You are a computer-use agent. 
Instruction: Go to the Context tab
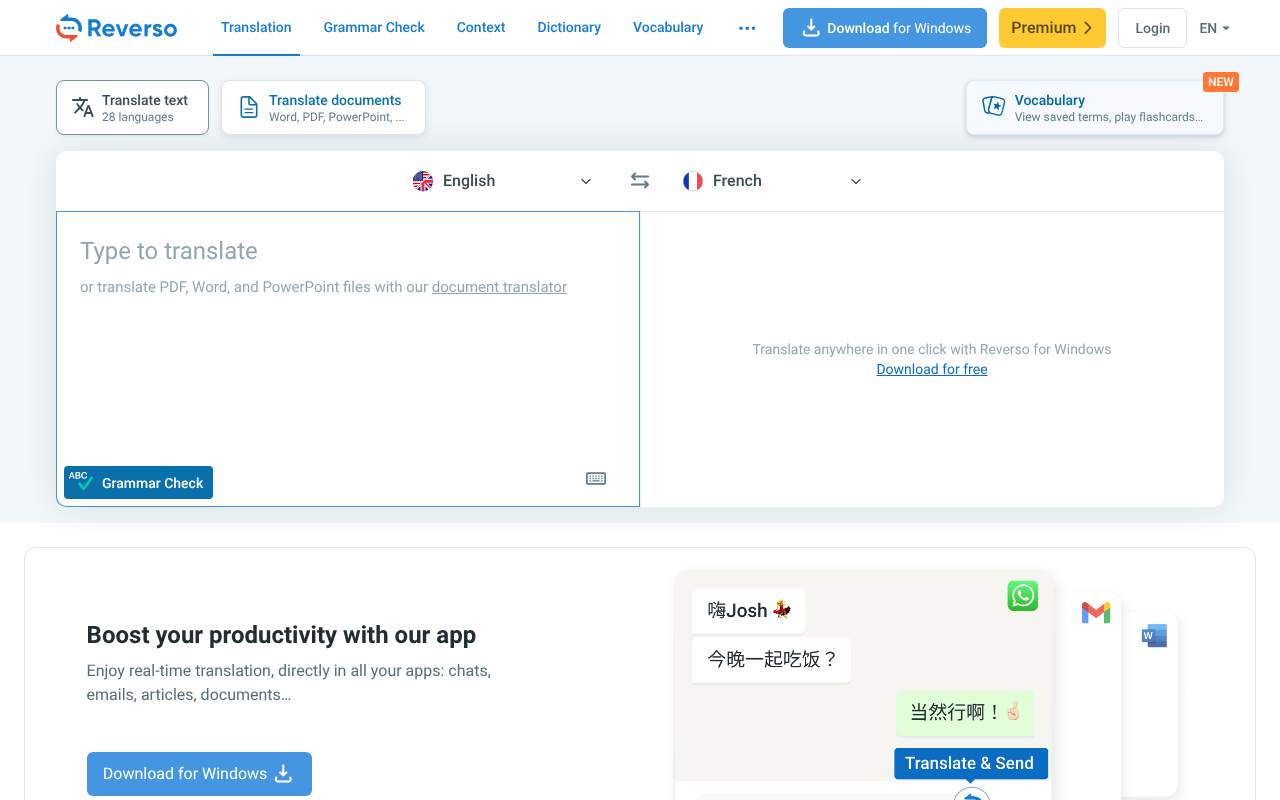481,28
